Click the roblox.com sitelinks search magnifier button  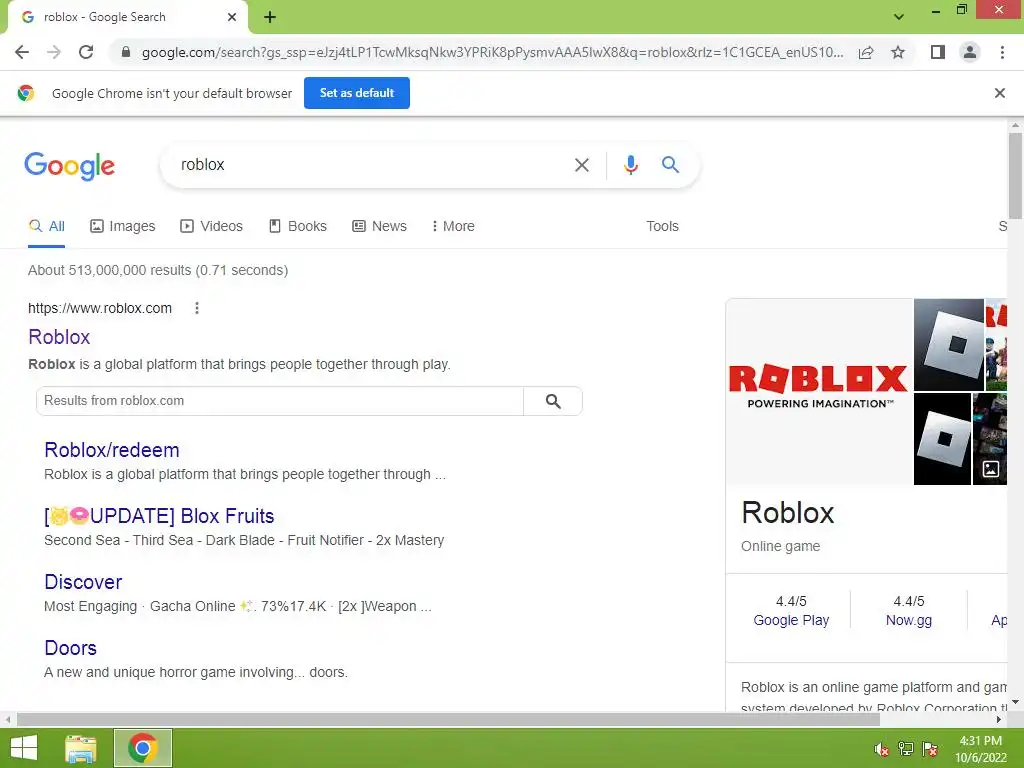(552, 401)
